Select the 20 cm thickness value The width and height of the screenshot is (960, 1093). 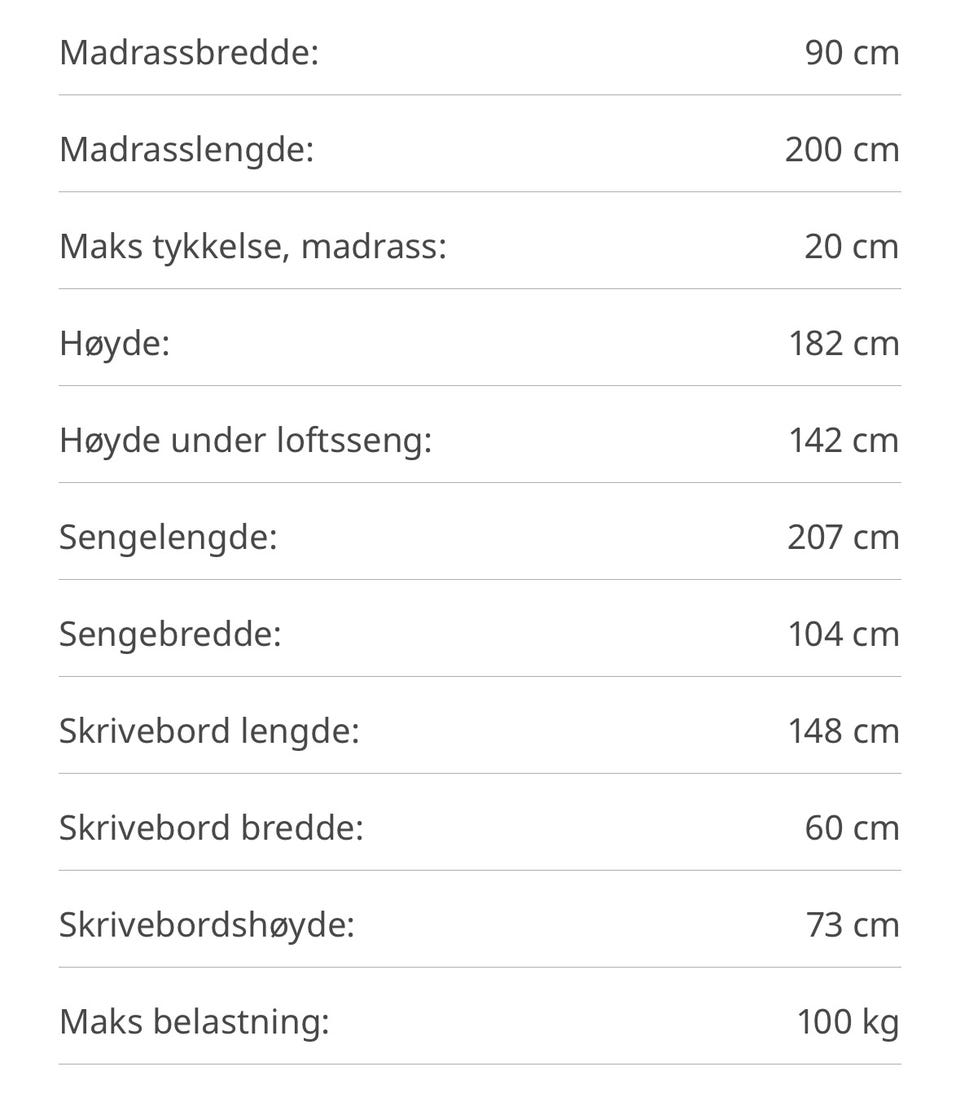[852, 246]
